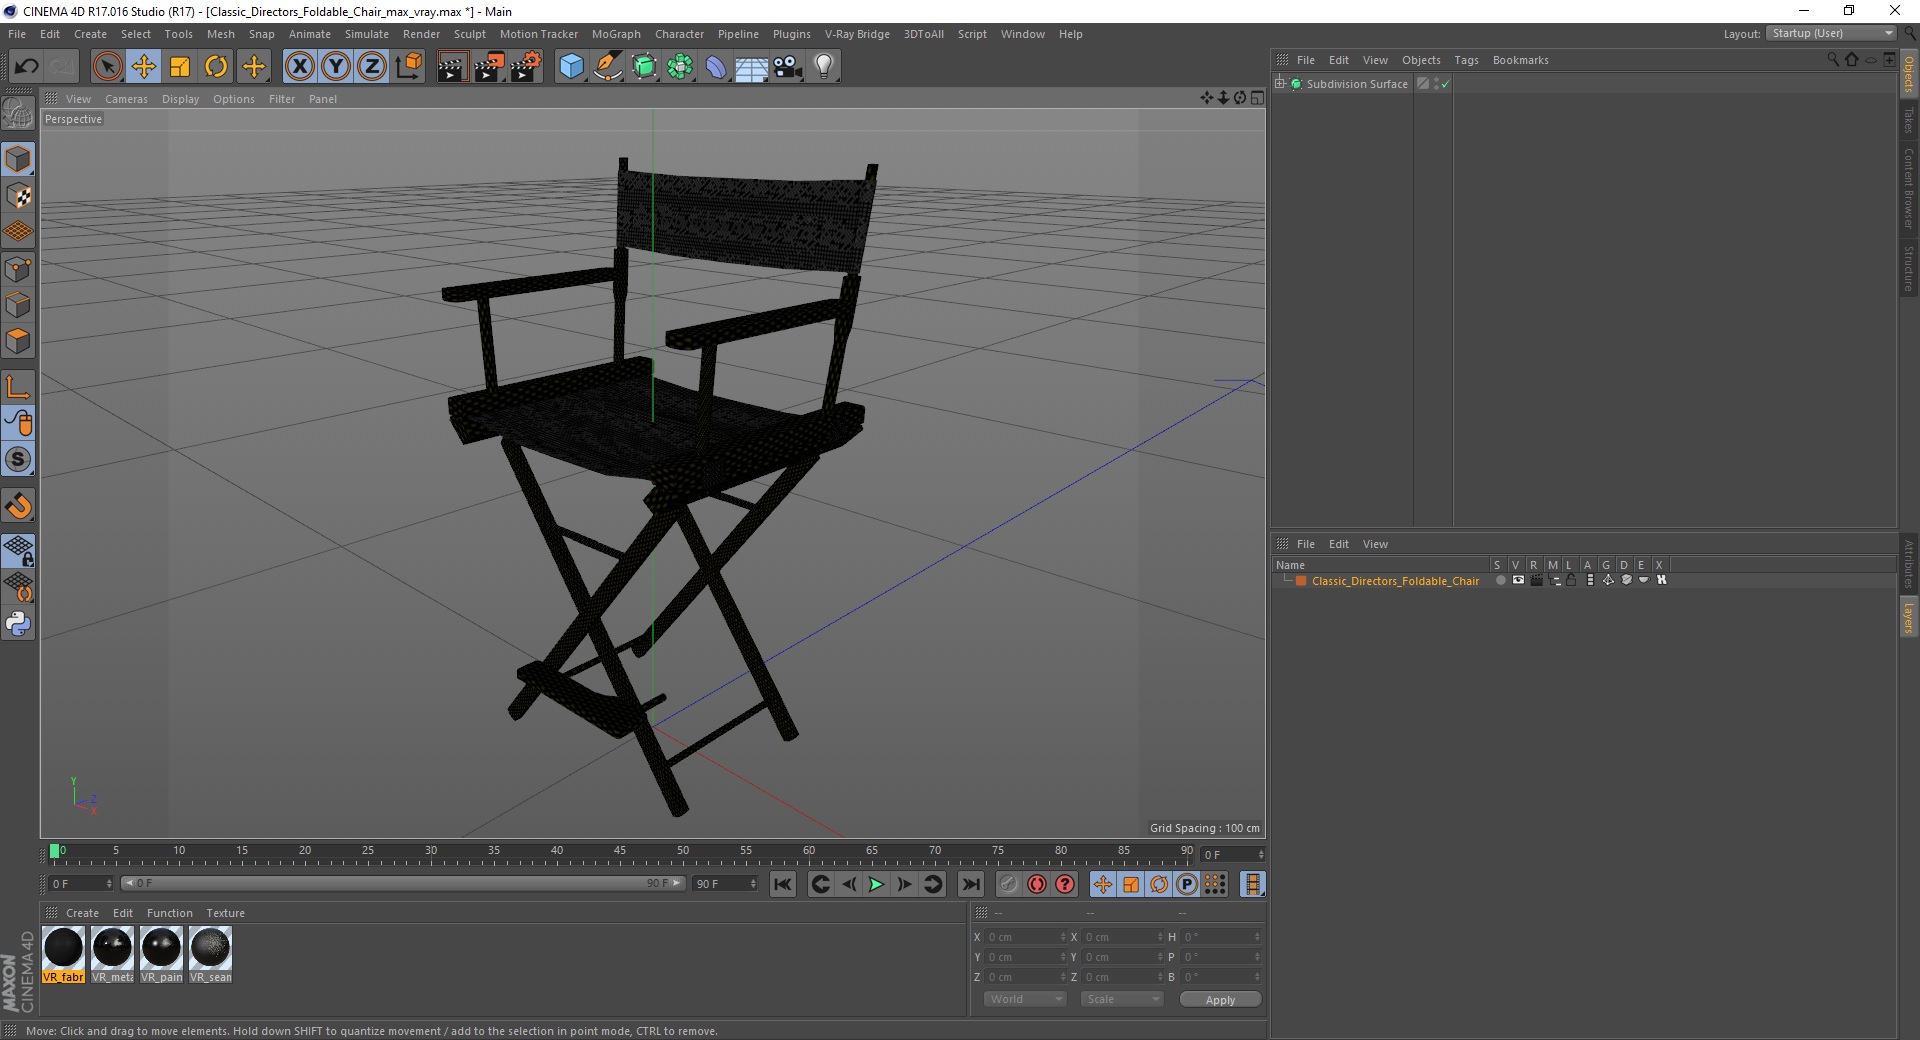This screenshot has height=1040, width=1920.
Task: Open the V-Ray Bridge menu
Action: tap(857, 34)
